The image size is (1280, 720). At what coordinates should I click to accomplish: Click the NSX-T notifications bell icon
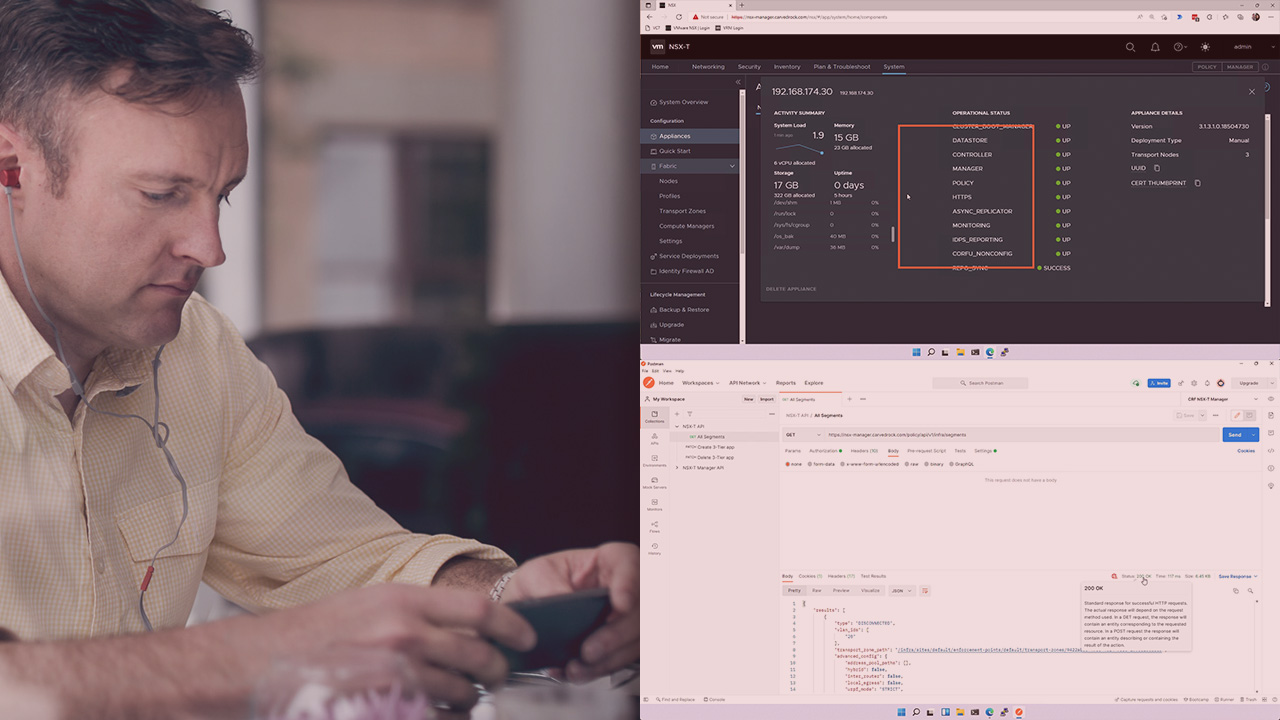[x=1155, y=47]
